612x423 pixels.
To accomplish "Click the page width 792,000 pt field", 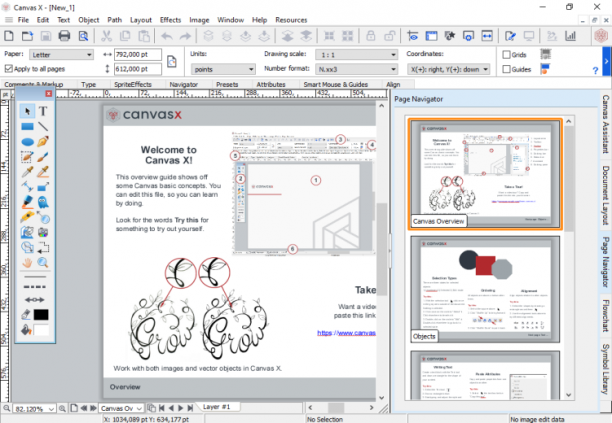I will click(x=138, y=55).
